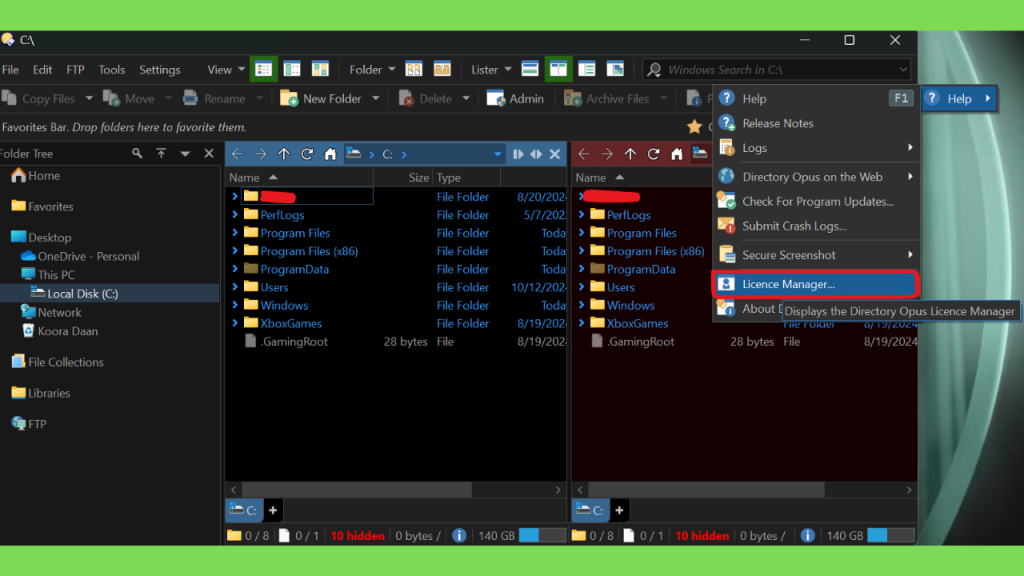Open the Edit menu
1024x576 pixels.
pyautogui.click(x=42, y=69)
